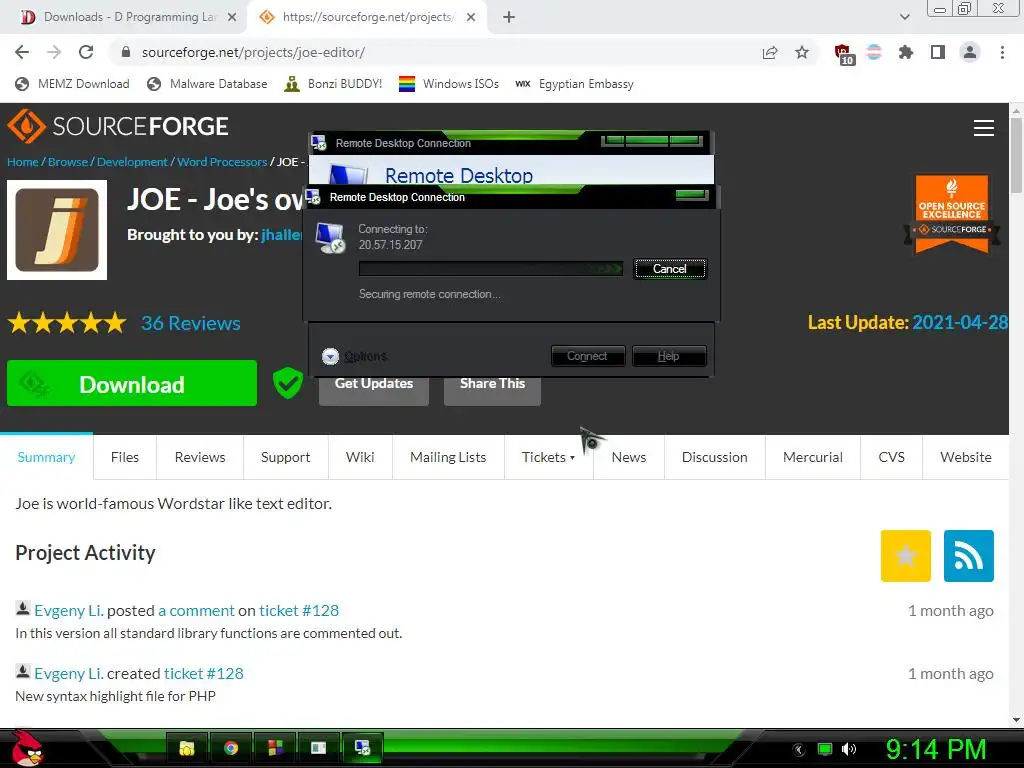Click the Open Source Excellence badge
This screenshot has height=768, width=1024.
[x=952, y=214]
